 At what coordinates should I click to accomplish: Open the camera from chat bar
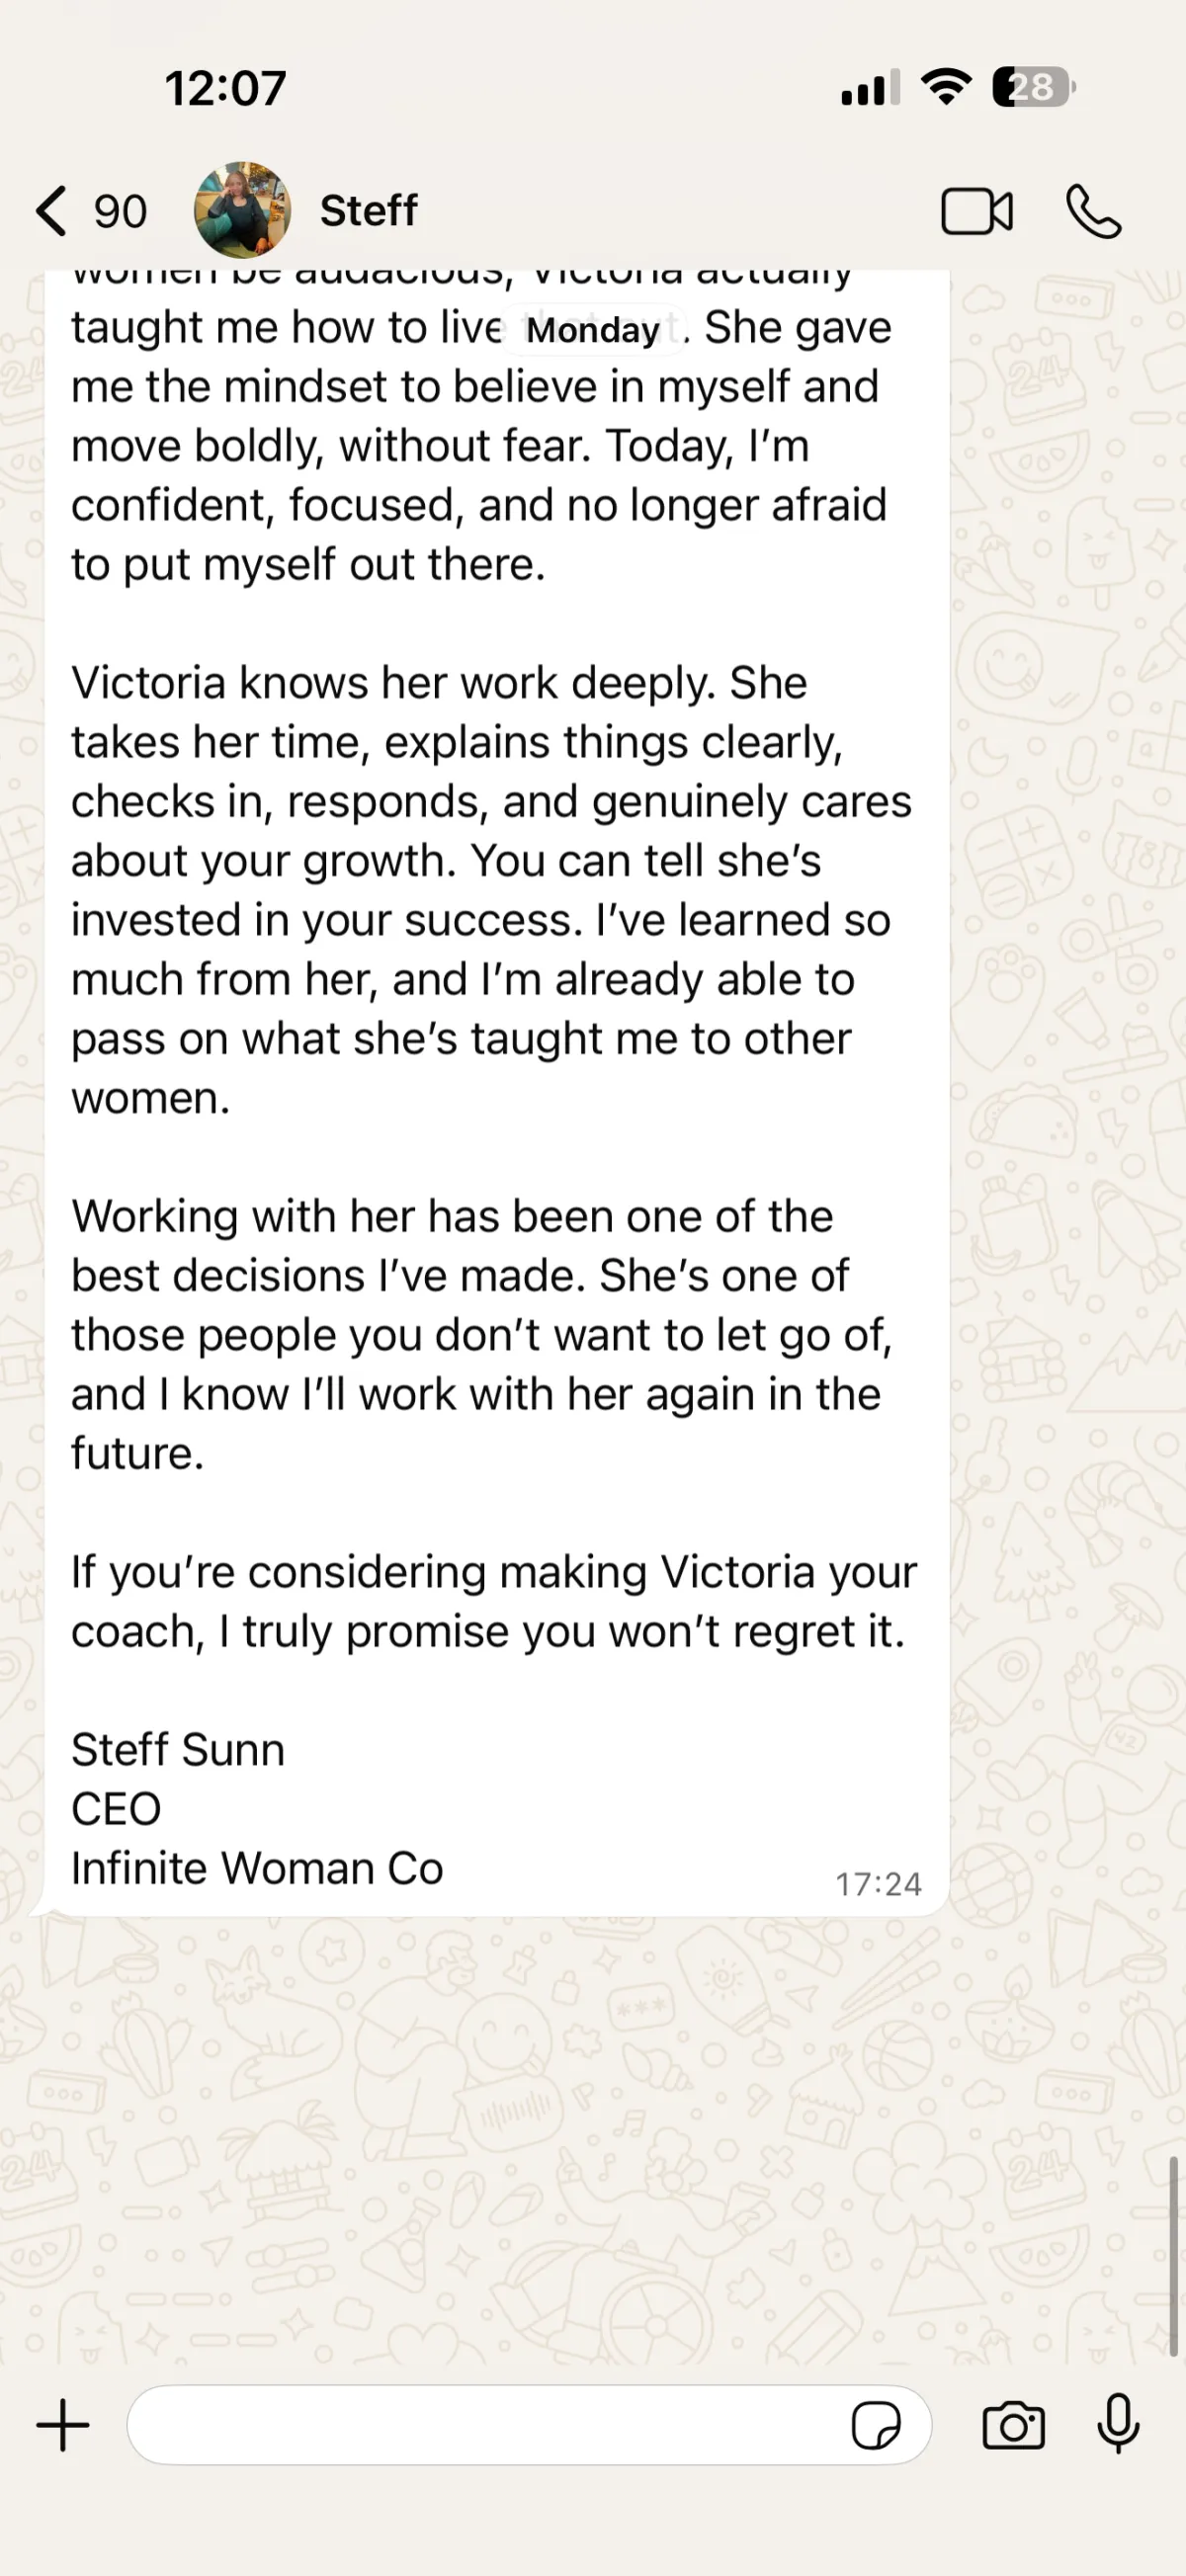pos(1013,2426)
